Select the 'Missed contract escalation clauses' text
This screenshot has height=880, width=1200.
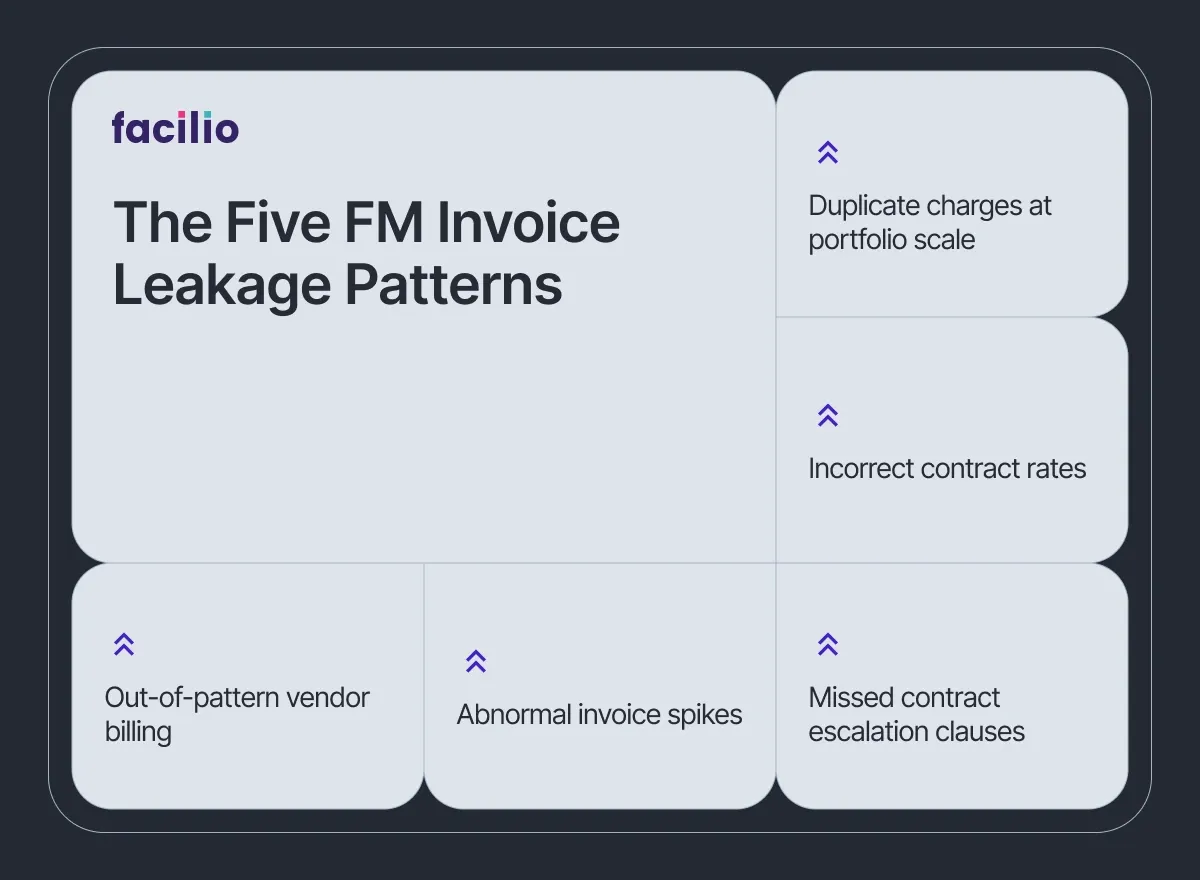click(x=916, y=714)
